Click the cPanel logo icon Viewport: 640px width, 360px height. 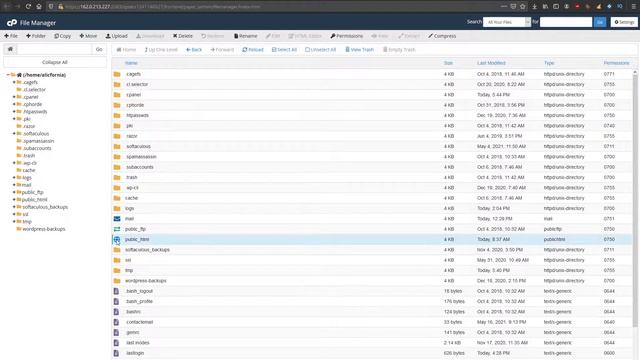12,22
